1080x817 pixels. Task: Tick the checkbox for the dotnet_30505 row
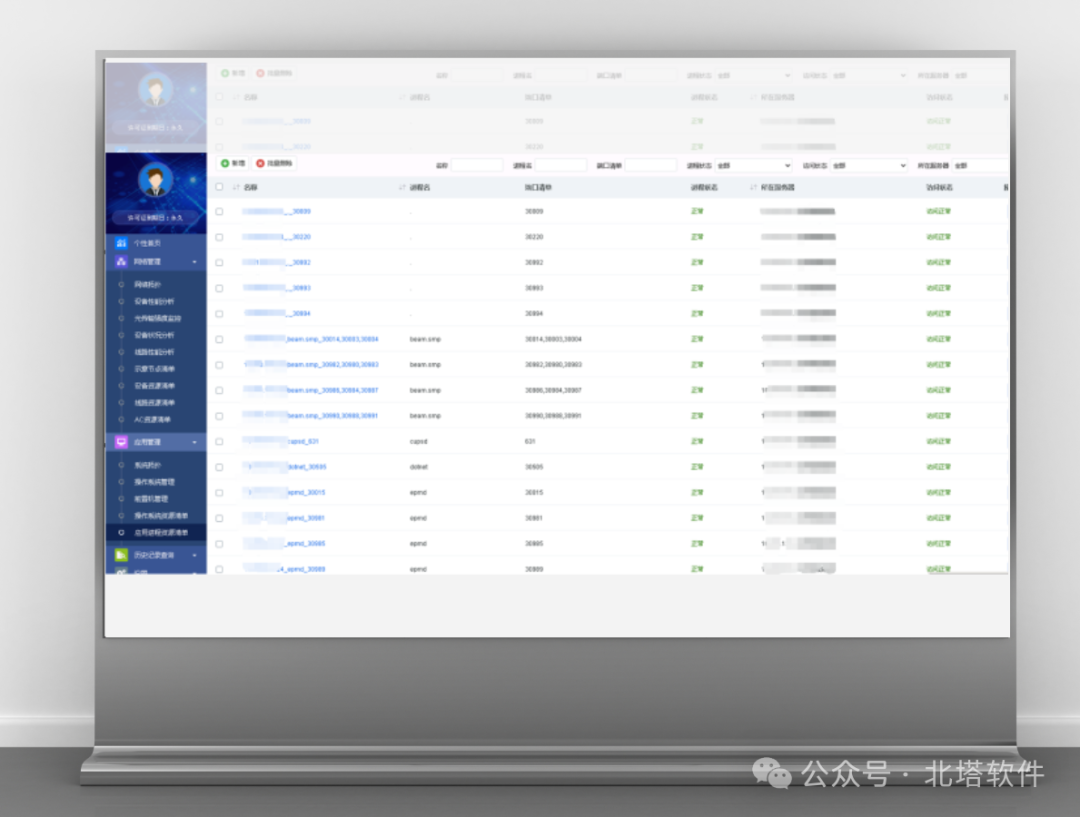219,467
